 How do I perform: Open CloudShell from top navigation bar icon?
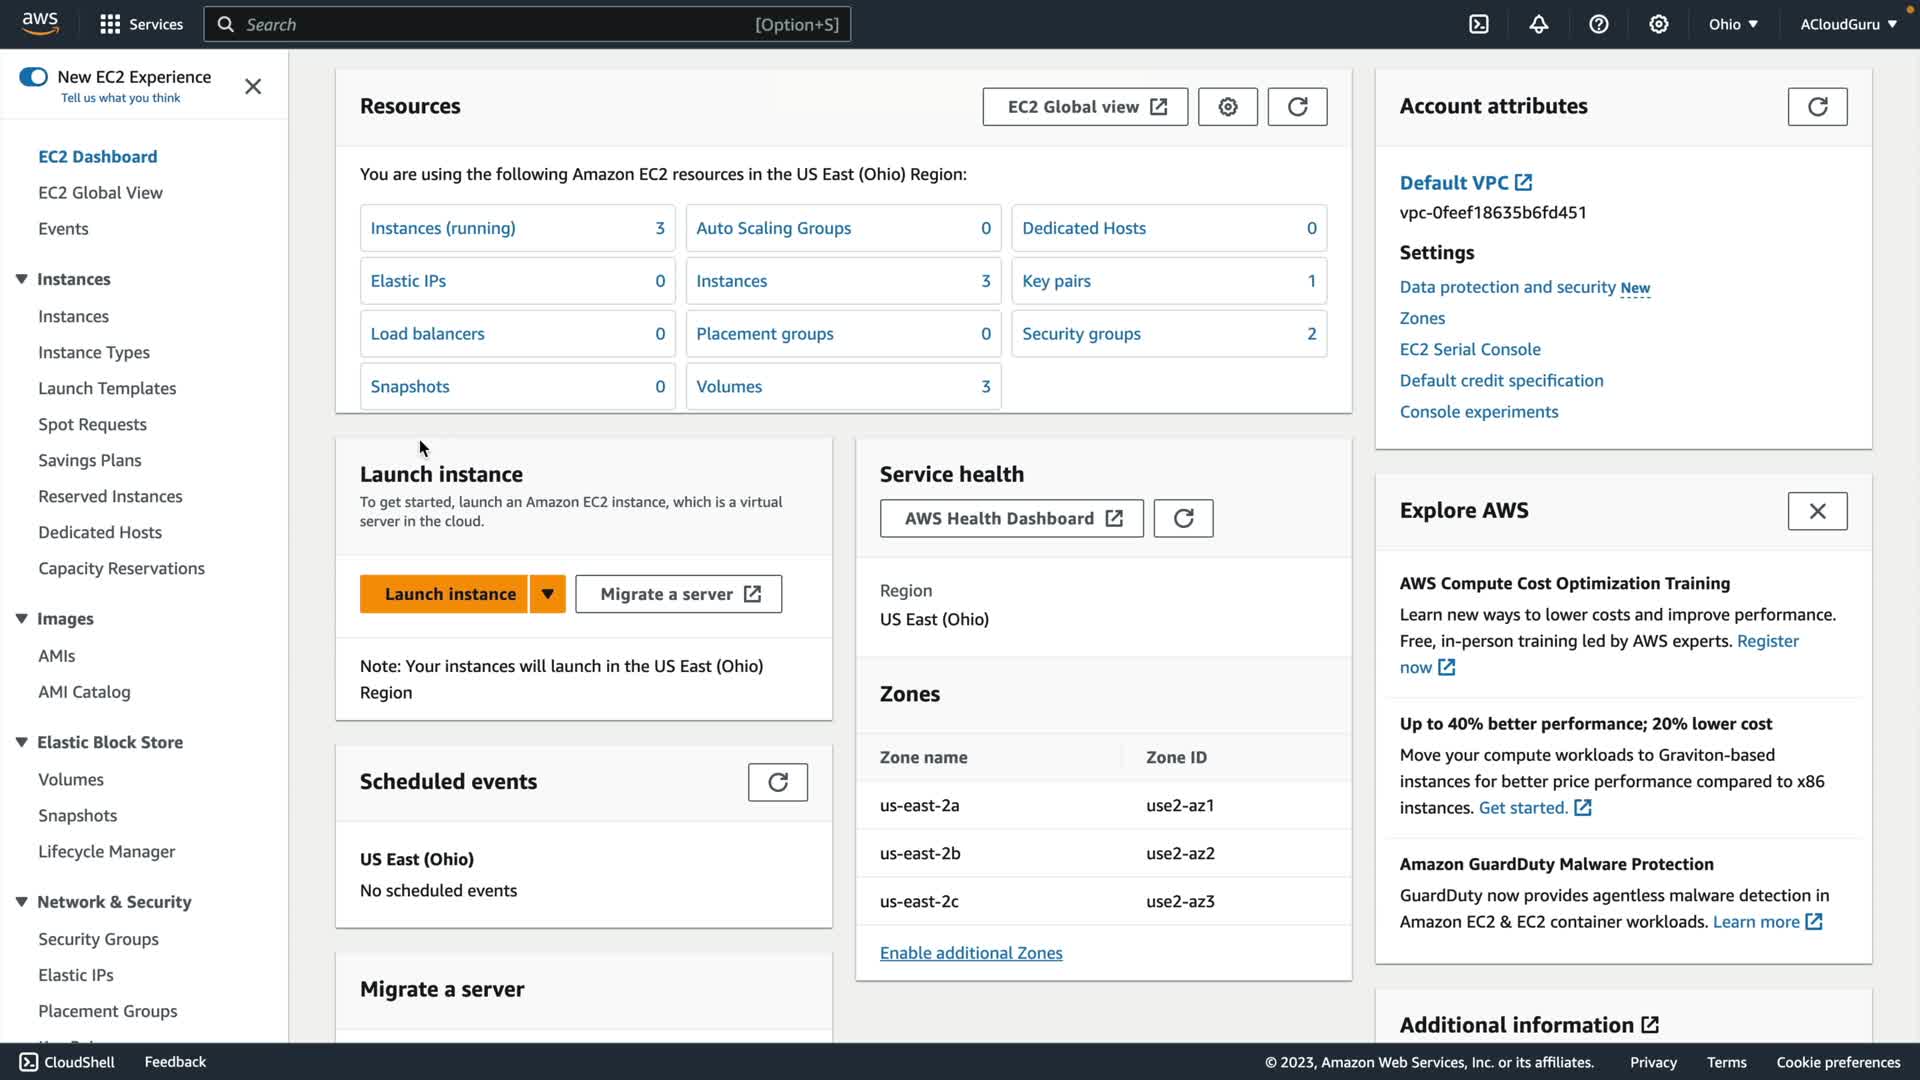(x=1479, y=24)
